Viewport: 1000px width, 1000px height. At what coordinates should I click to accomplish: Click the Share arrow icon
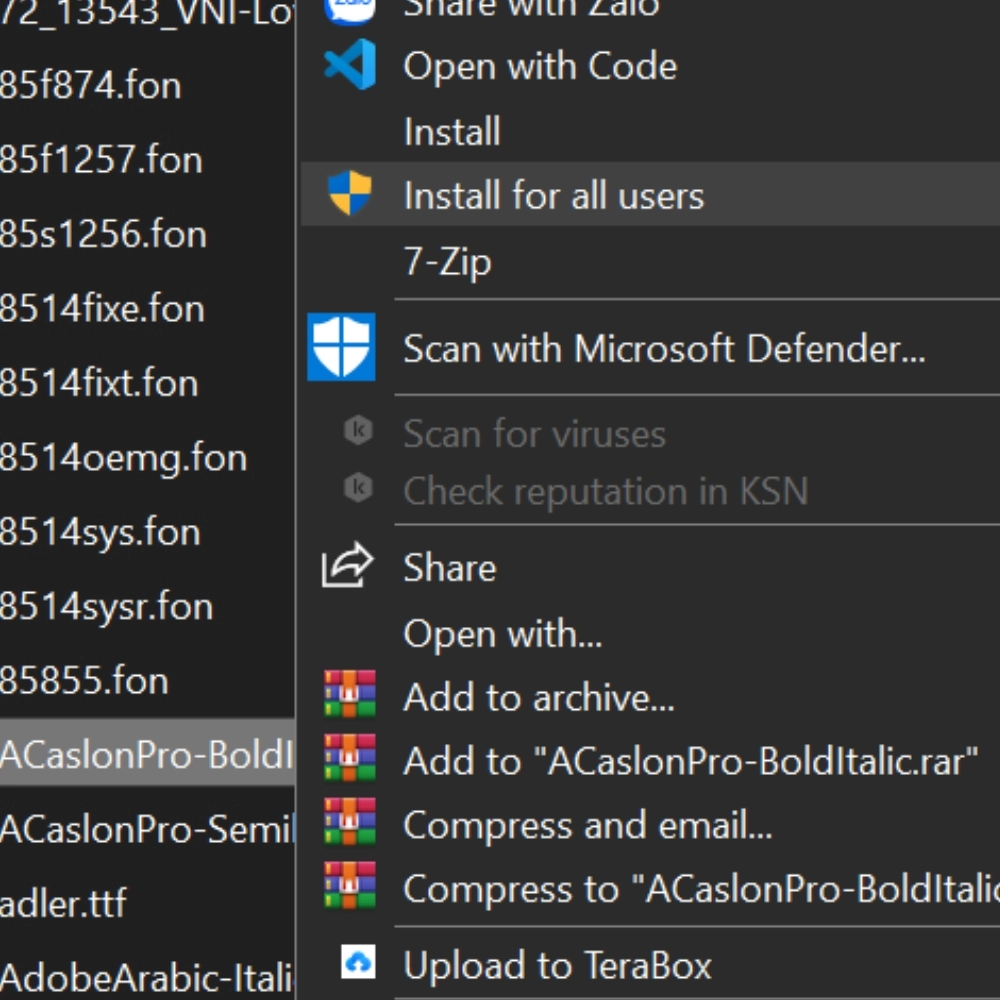[x=347, y=565]
